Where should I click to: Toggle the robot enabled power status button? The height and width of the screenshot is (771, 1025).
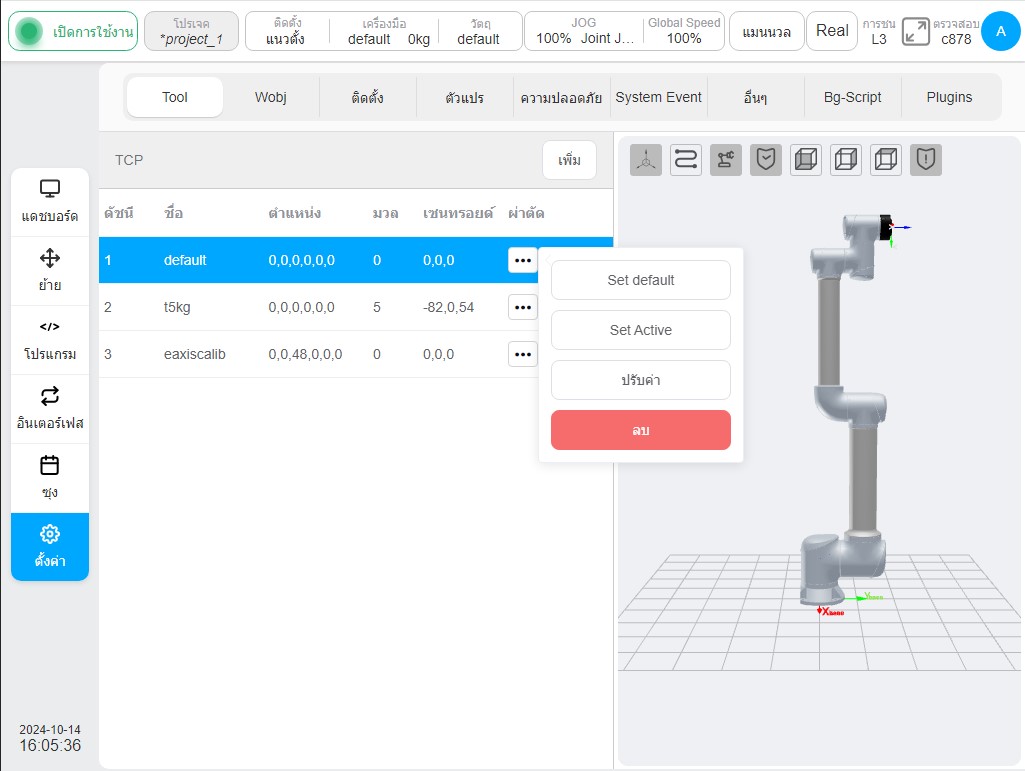click(73, 31)
